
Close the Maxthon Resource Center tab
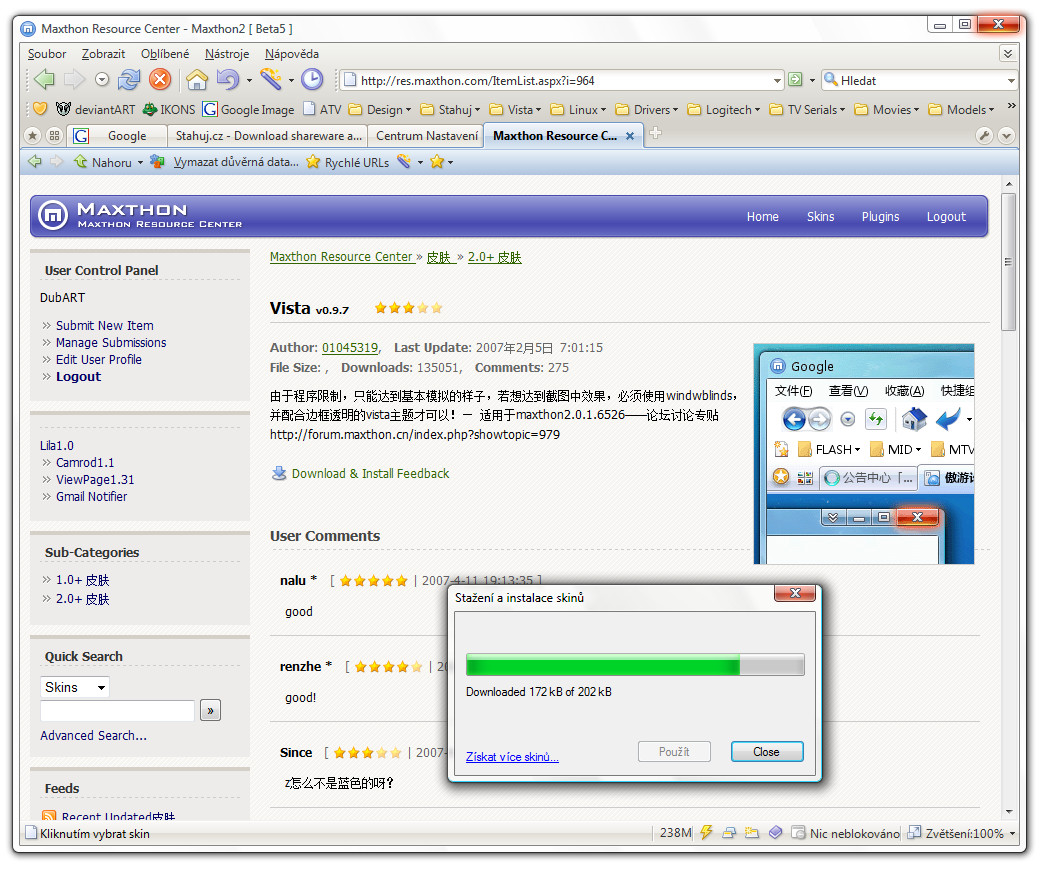630,136
